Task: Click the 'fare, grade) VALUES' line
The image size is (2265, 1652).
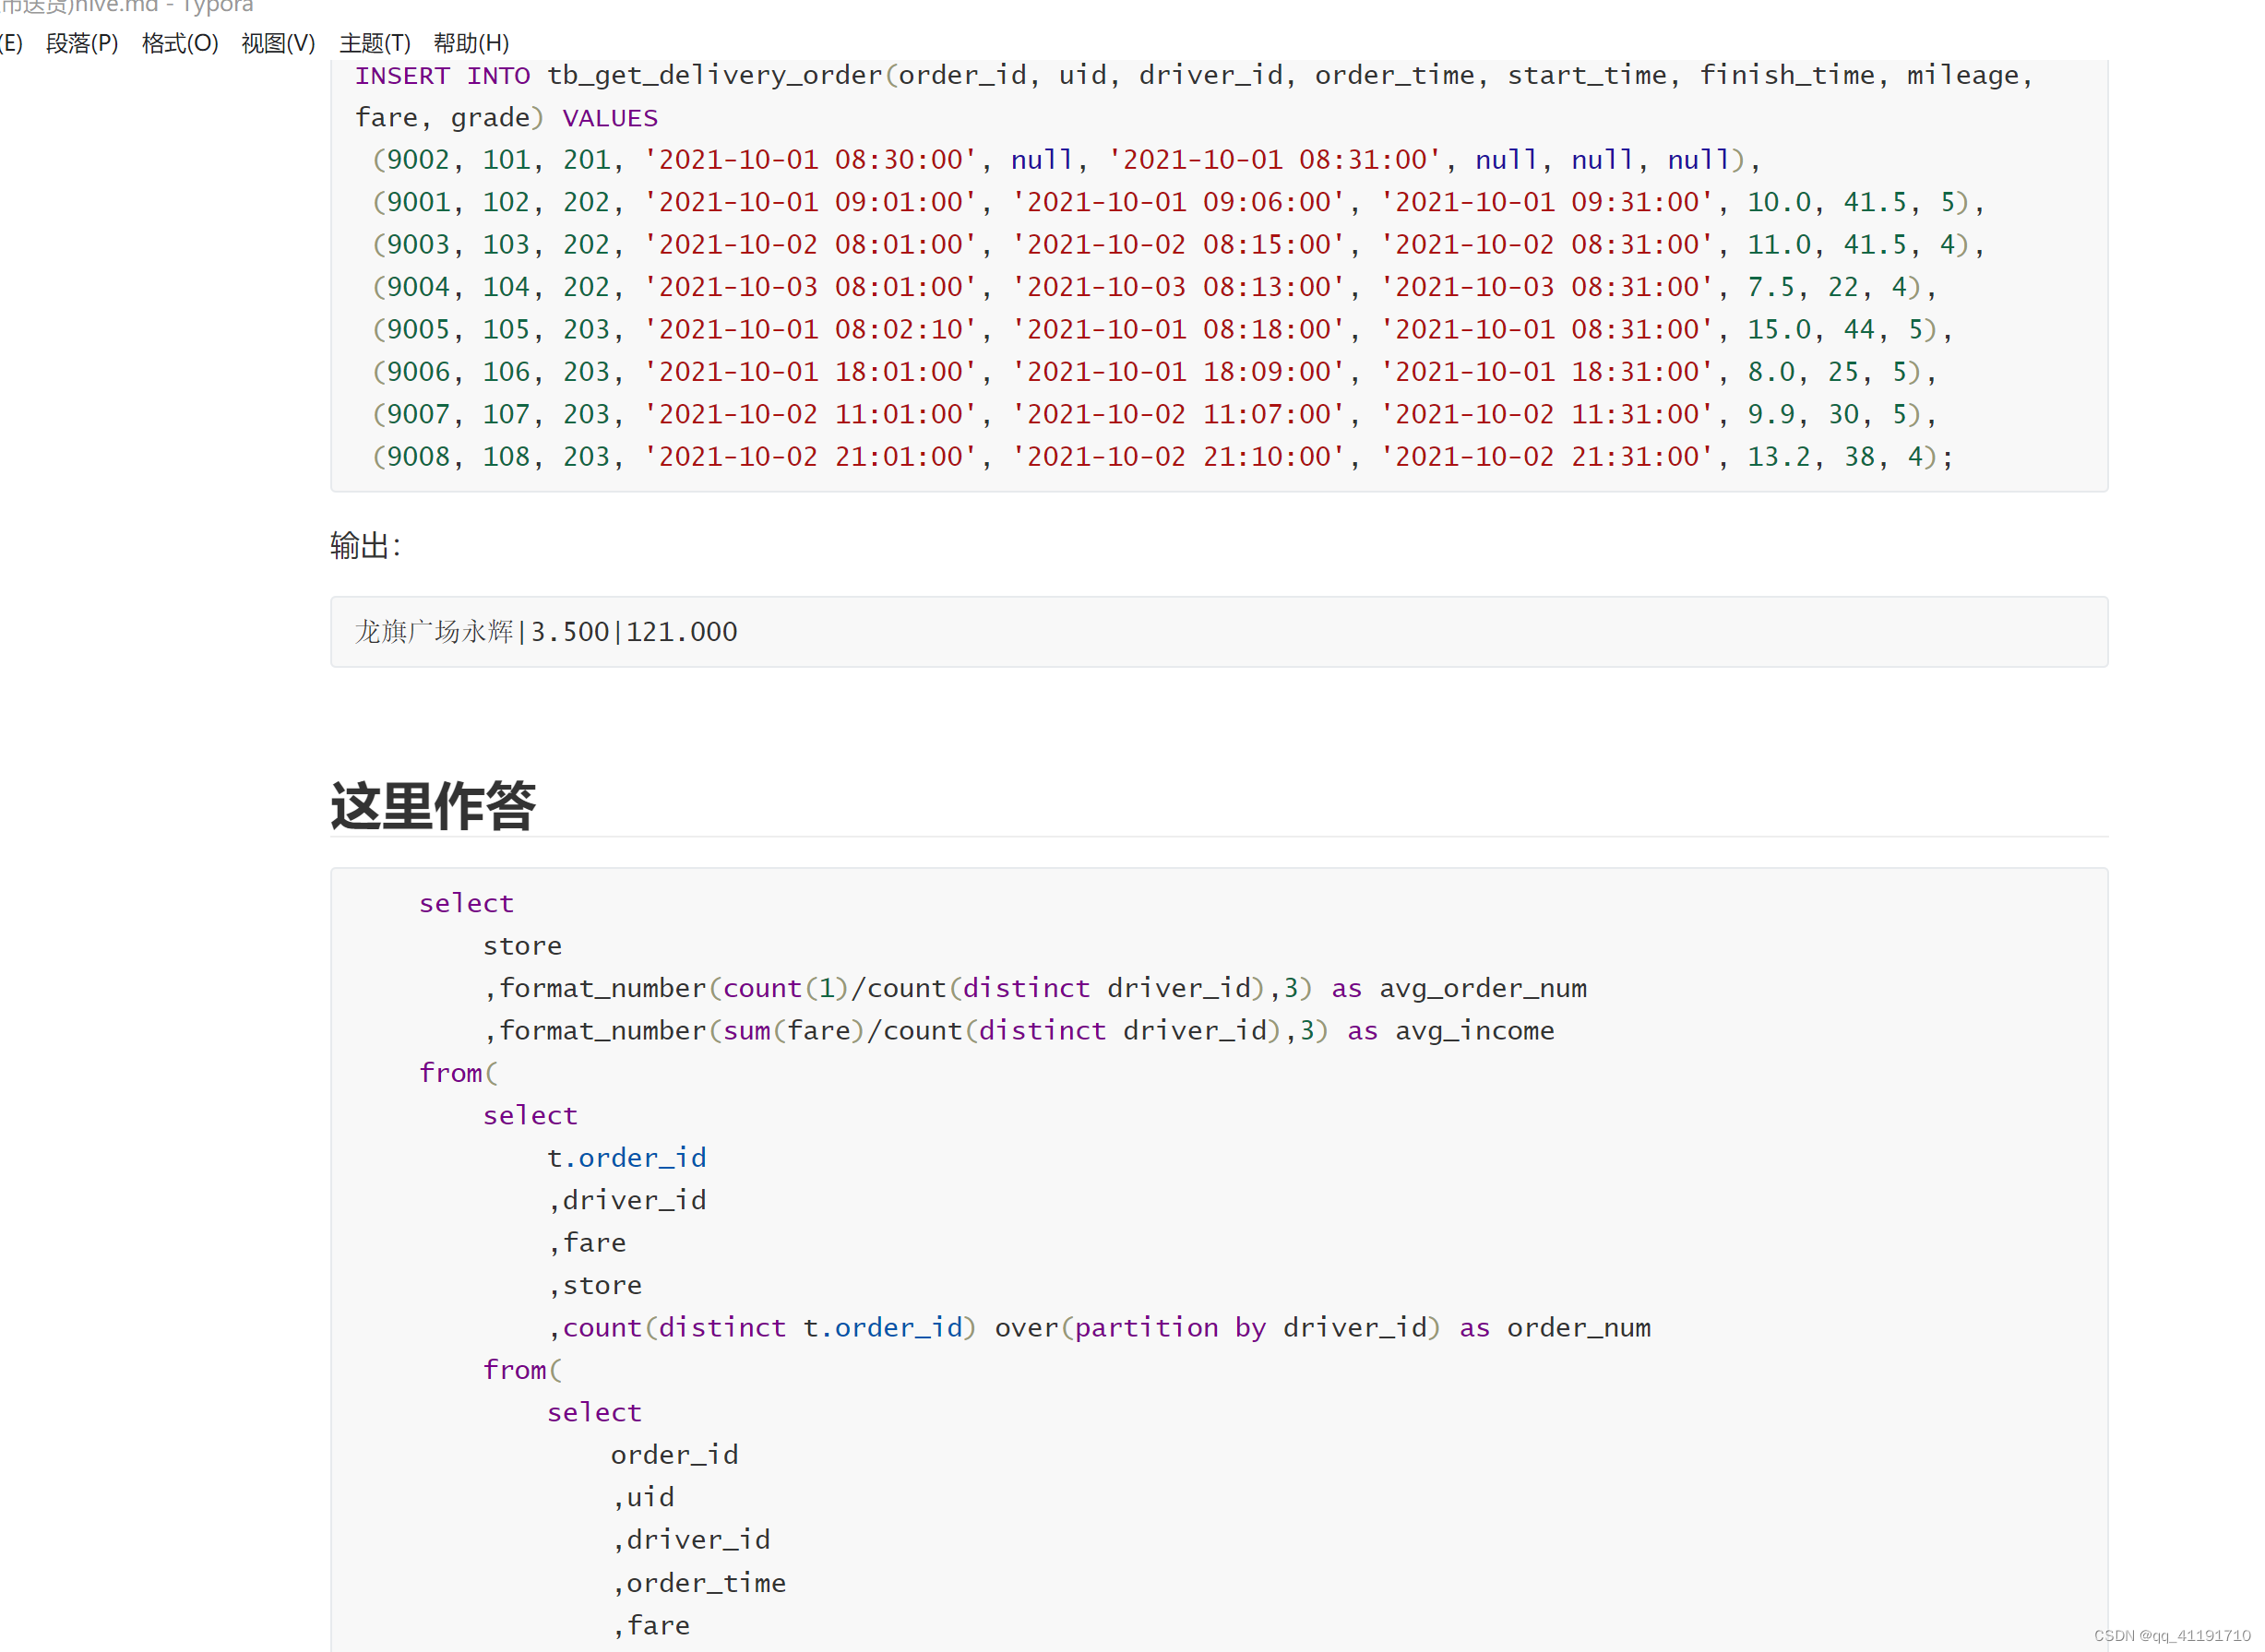Action: click(507, 118)
